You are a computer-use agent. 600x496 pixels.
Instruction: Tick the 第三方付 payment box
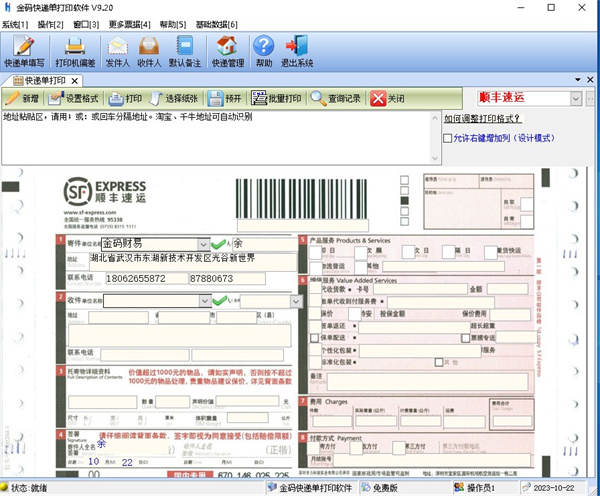click(399, 448)
